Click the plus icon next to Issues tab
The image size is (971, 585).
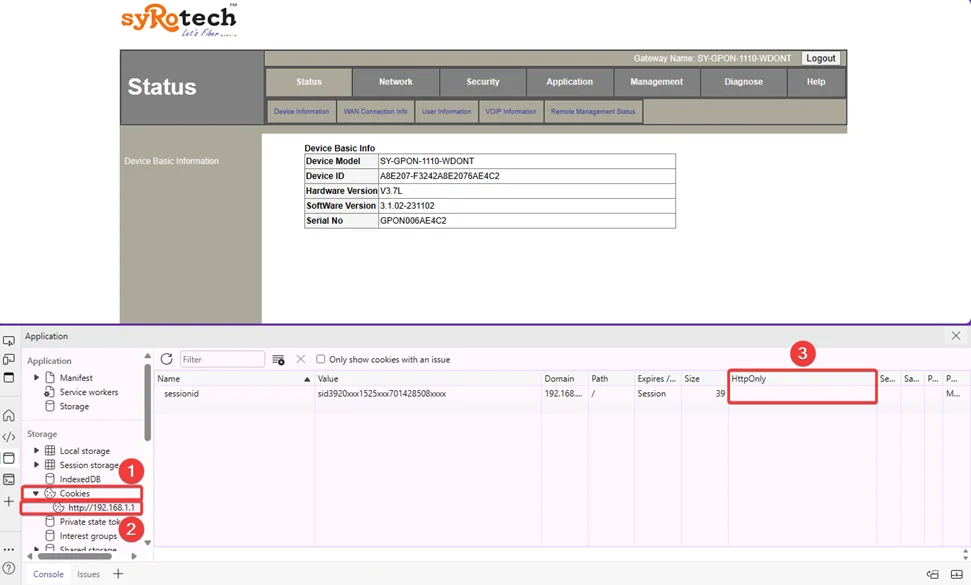tap(118, 574)
